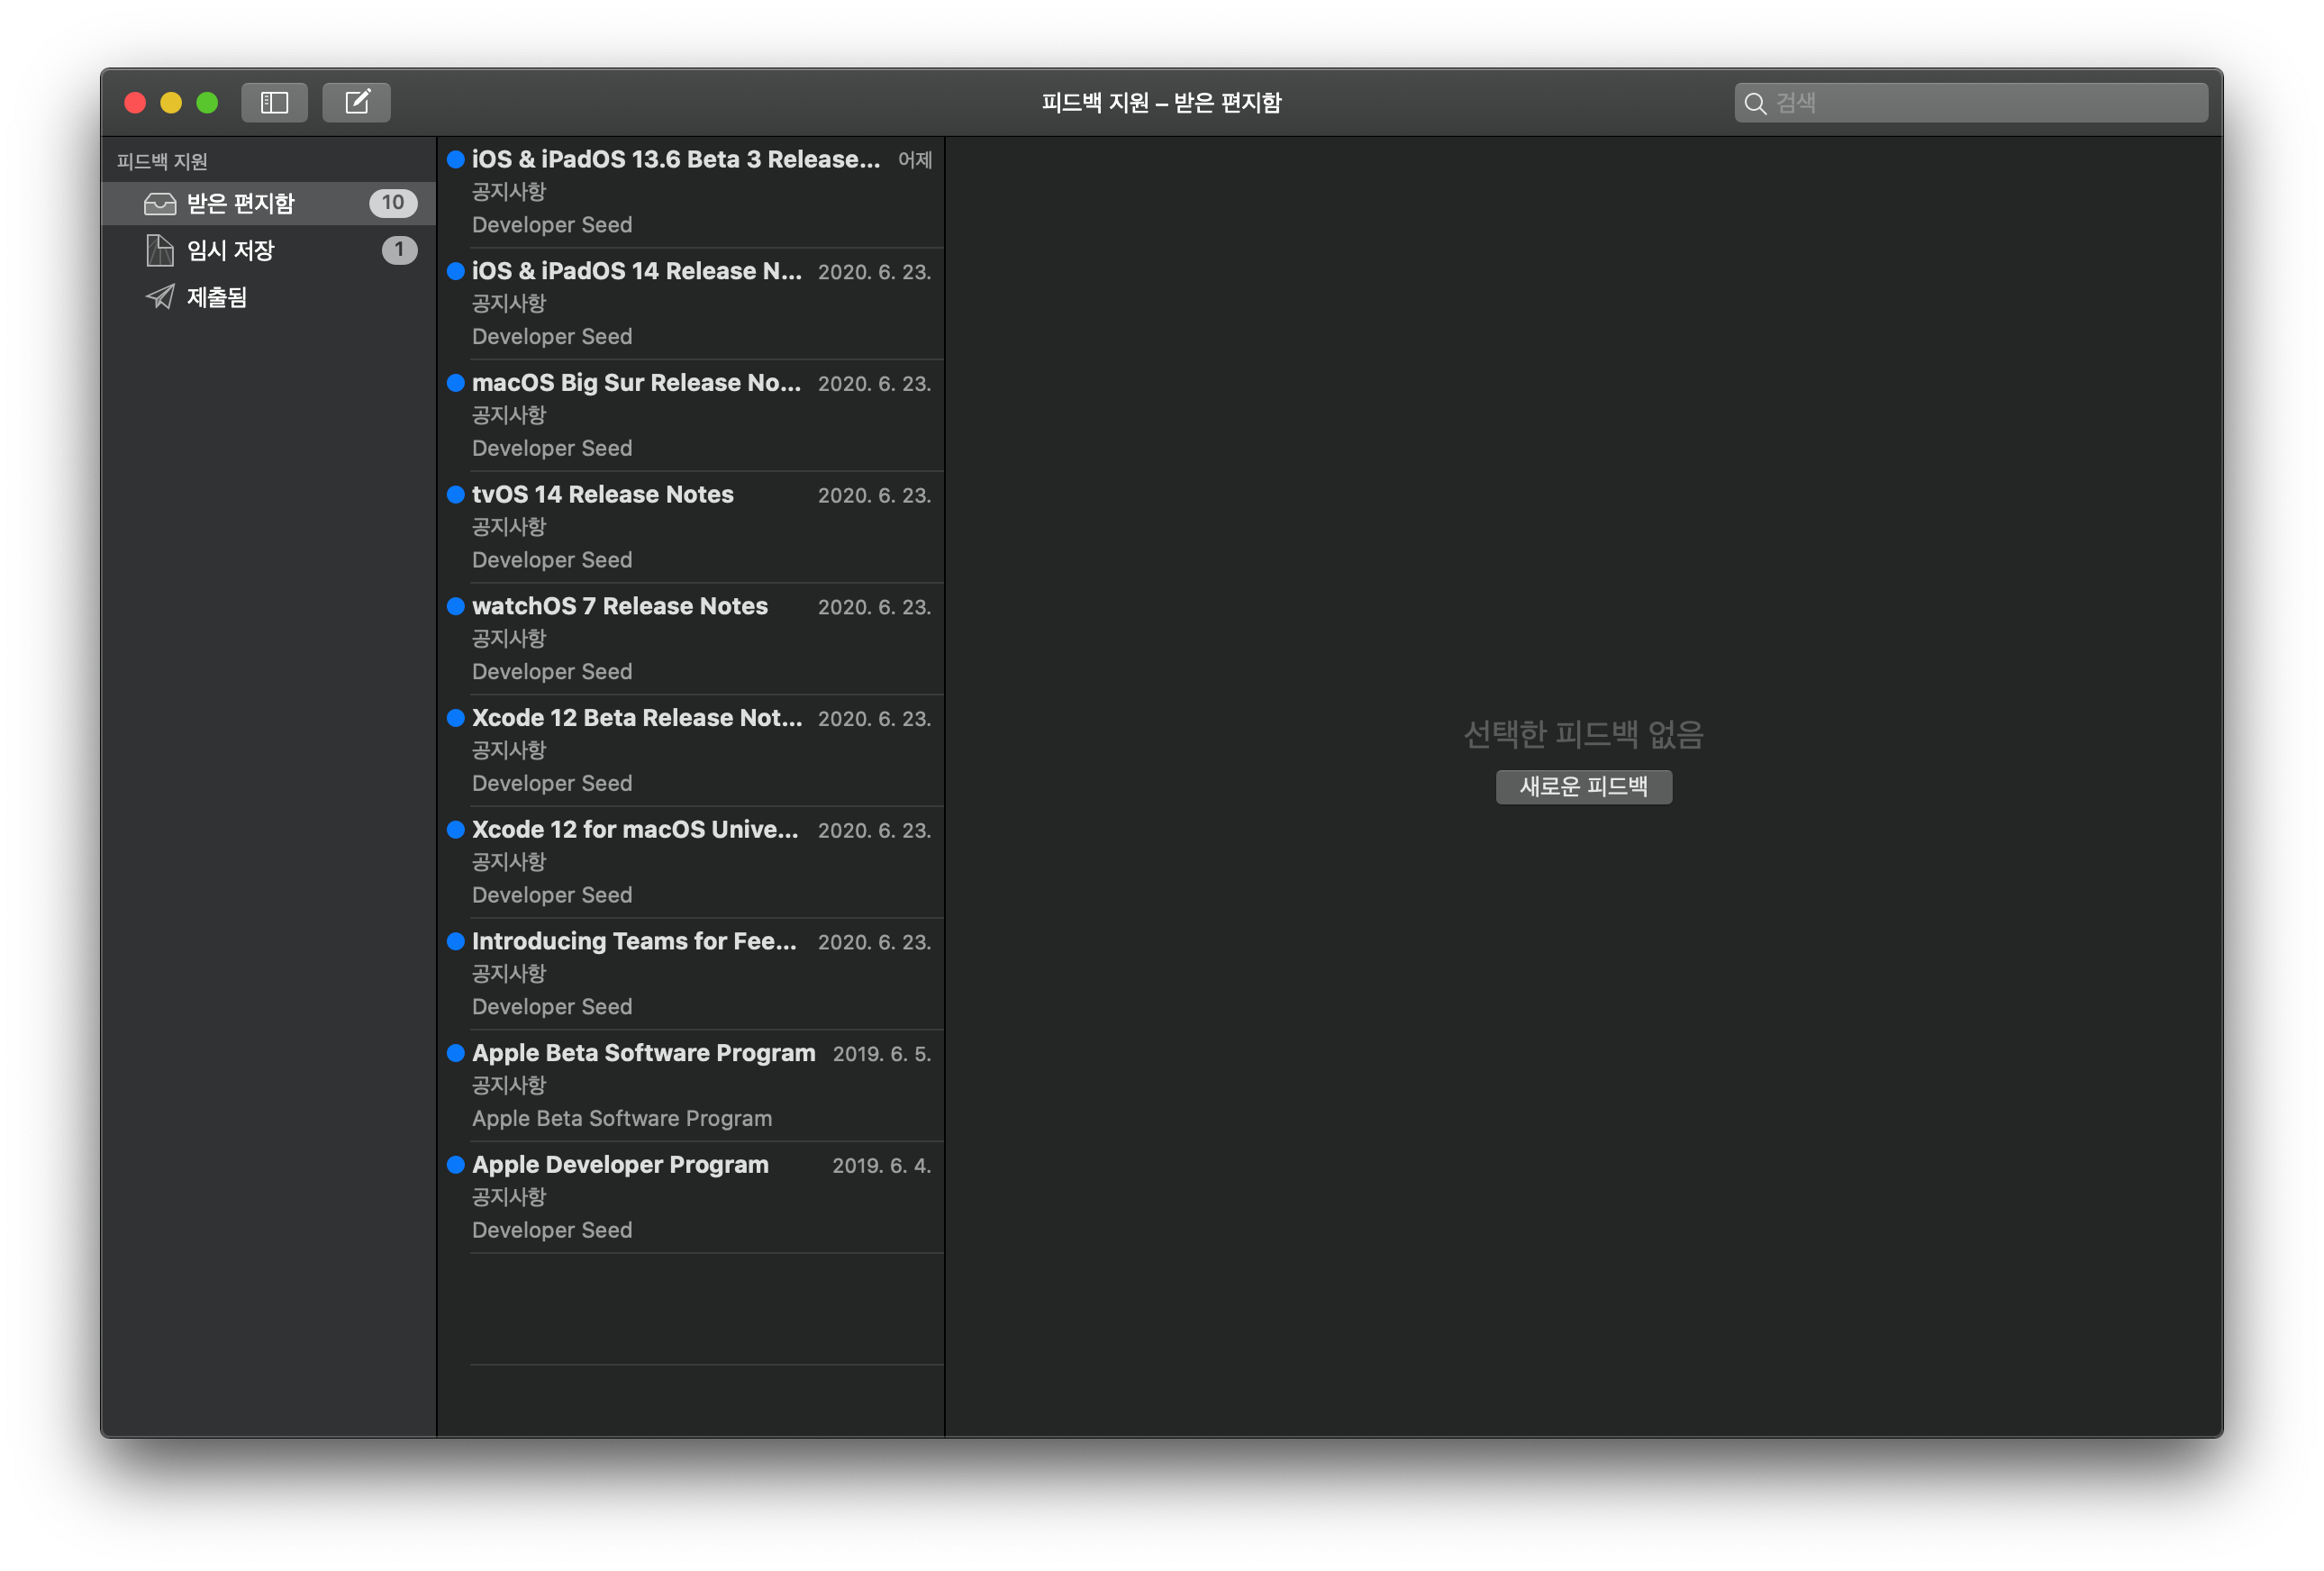Select the Apple Beta Software Program message
The image size is (2324, 1571).
click(690, 1086)
